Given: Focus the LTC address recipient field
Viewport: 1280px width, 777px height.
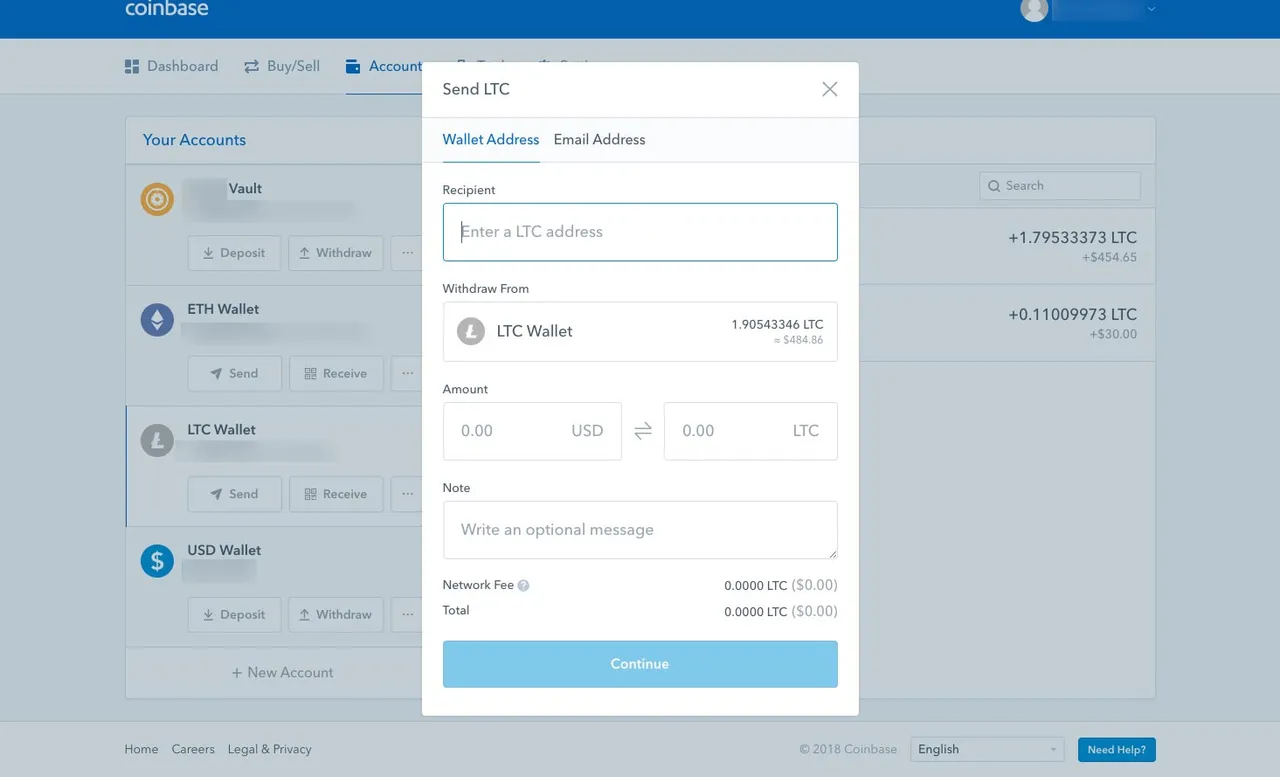Looking at the screenshot, I should [x=640, y=232].
